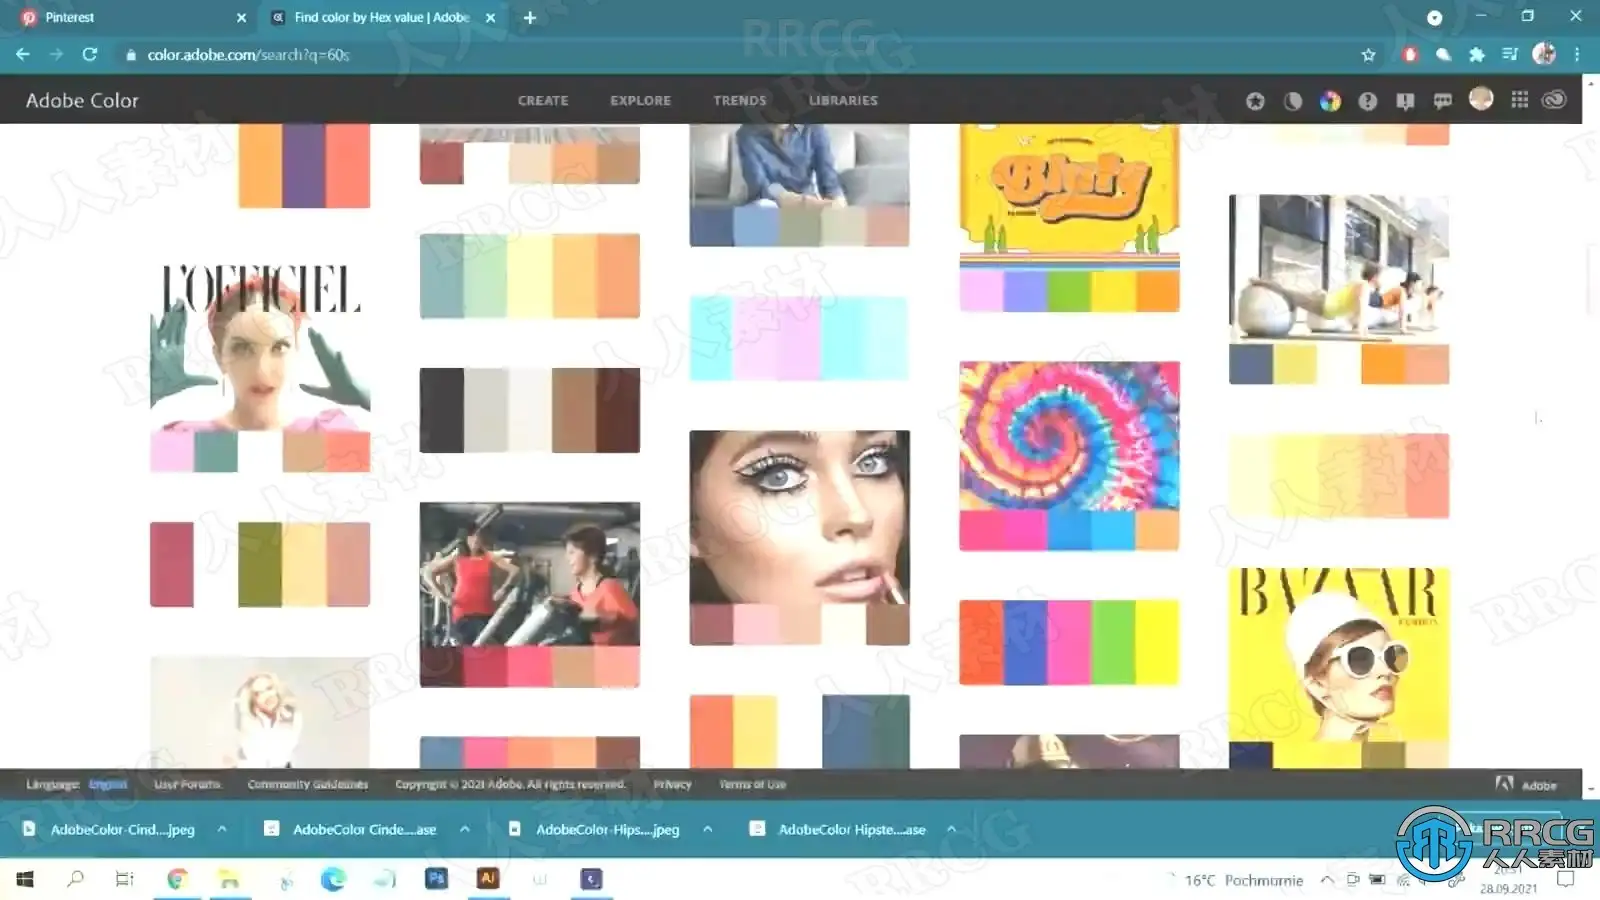The height and width of the screenshot is (900, 1600).
Task: Click the red ad blocker extension icon
Action: click(1410, 55)
